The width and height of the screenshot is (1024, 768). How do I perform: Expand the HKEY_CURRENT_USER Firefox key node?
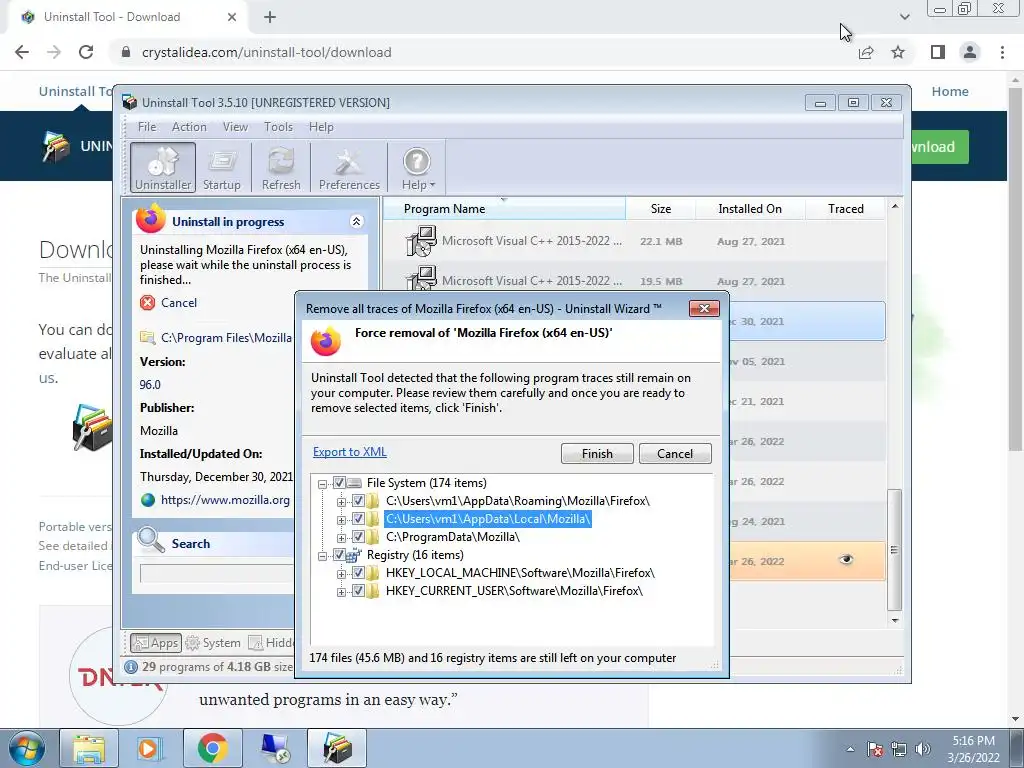click(x=341, y=592)
